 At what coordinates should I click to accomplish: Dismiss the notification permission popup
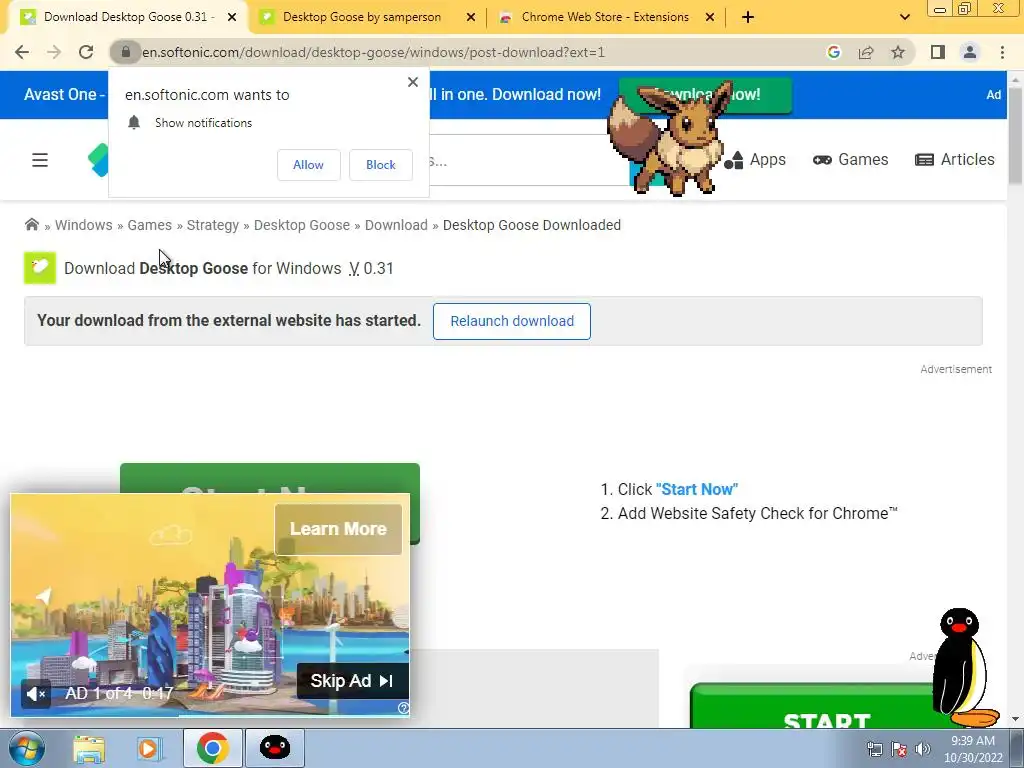[413, 82]
